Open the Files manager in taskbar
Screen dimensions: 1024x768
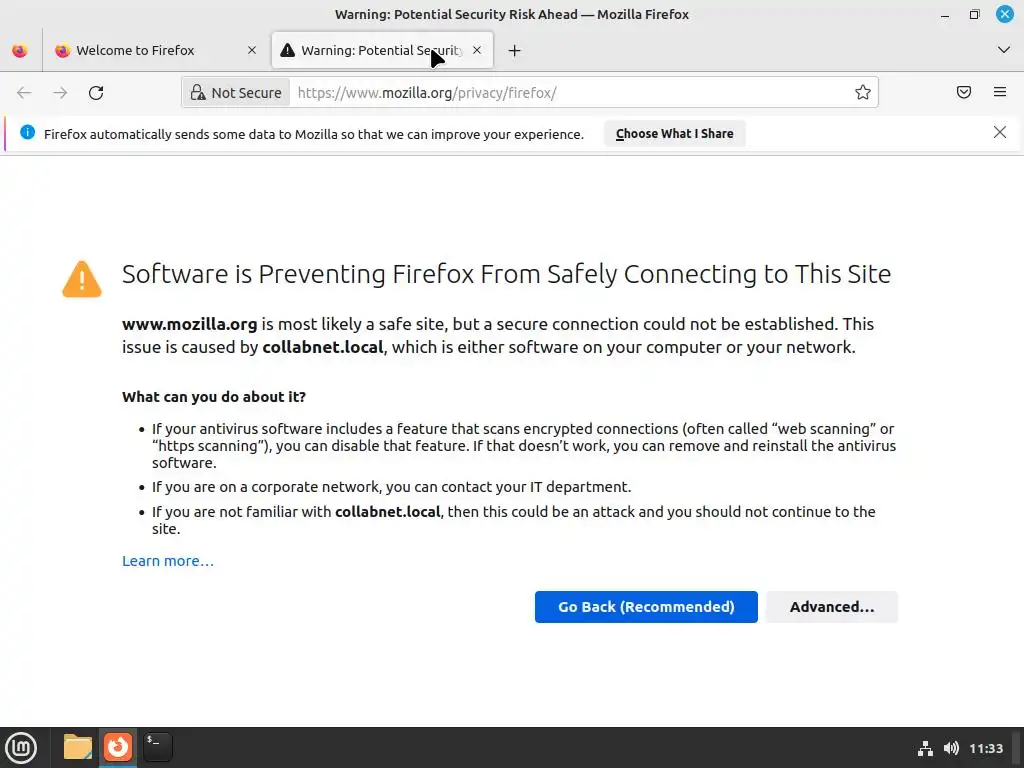[77, 747]
